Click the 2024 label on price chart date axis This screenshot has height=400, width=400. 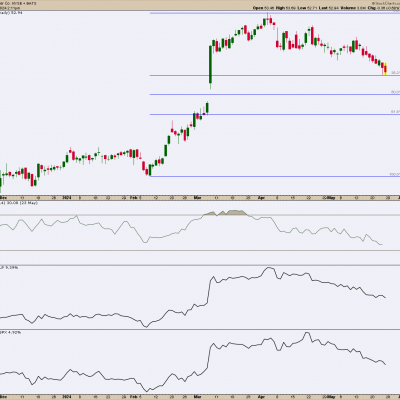(x=67, y=198)
